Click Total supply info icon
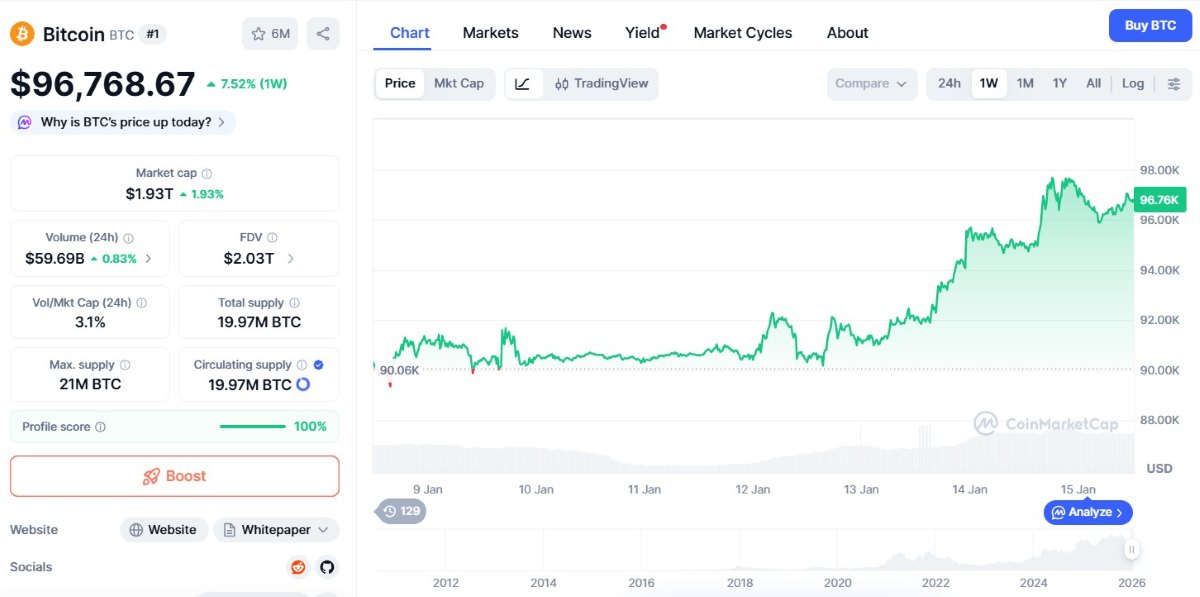This screenshot has width=1200, height=597. tap(294, 303)
